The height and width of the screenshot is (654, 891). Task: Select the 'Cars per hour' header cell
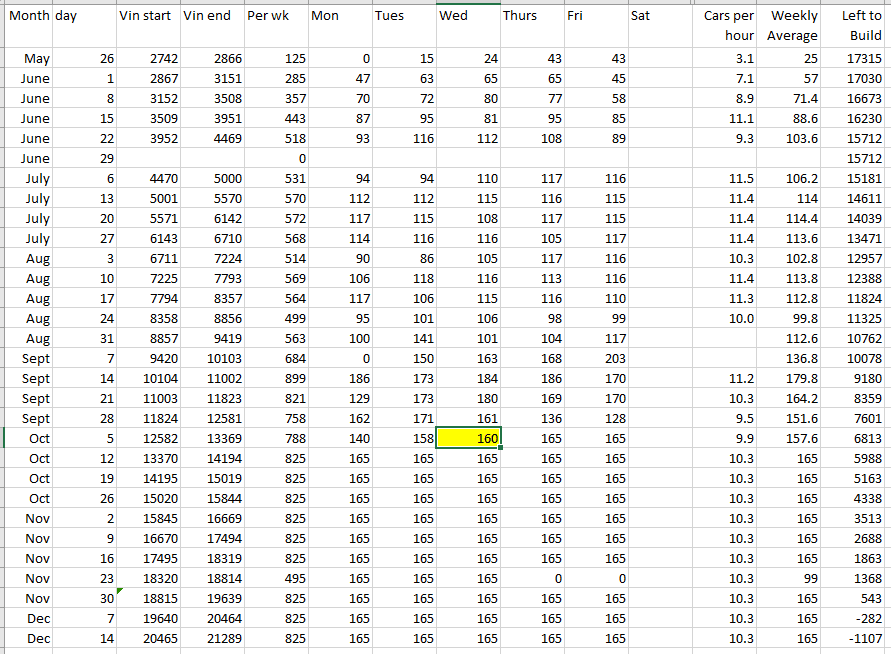[727, 25]
